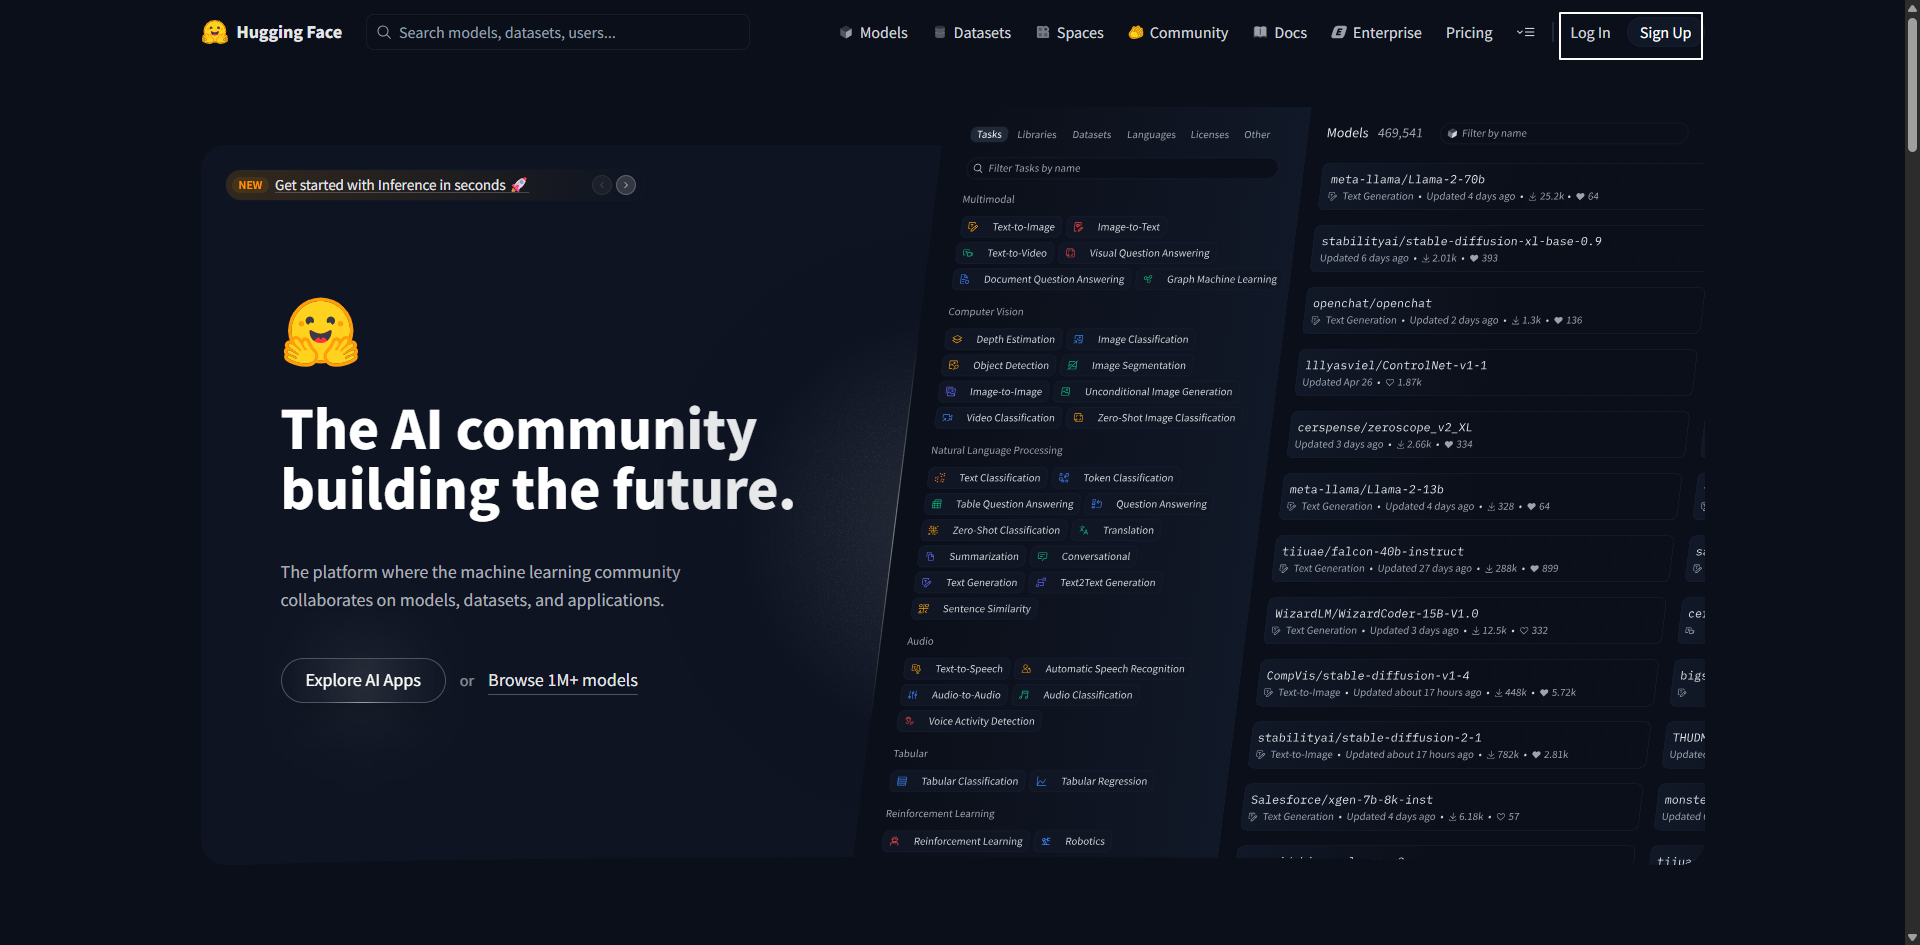
Task: Click the icon next to Image-to-Text tag
Action: point(1078,227)
